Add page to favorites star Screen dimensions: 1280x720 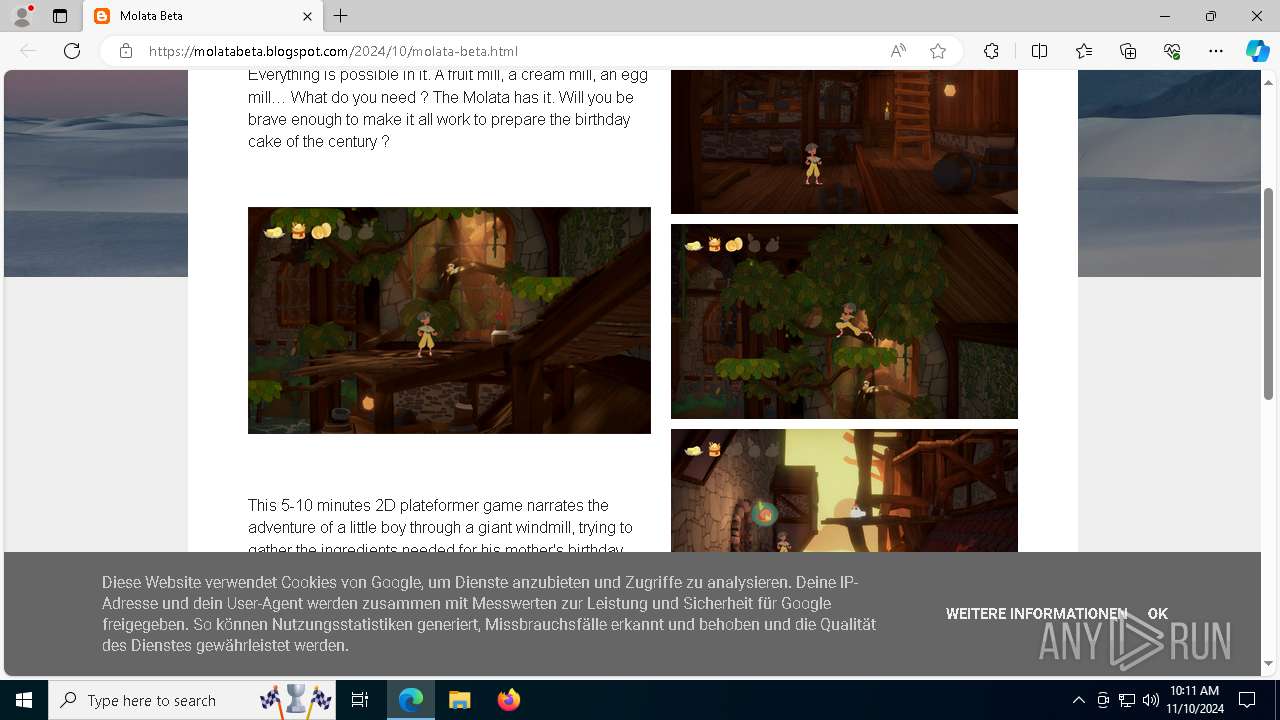[x=938, y=51]
